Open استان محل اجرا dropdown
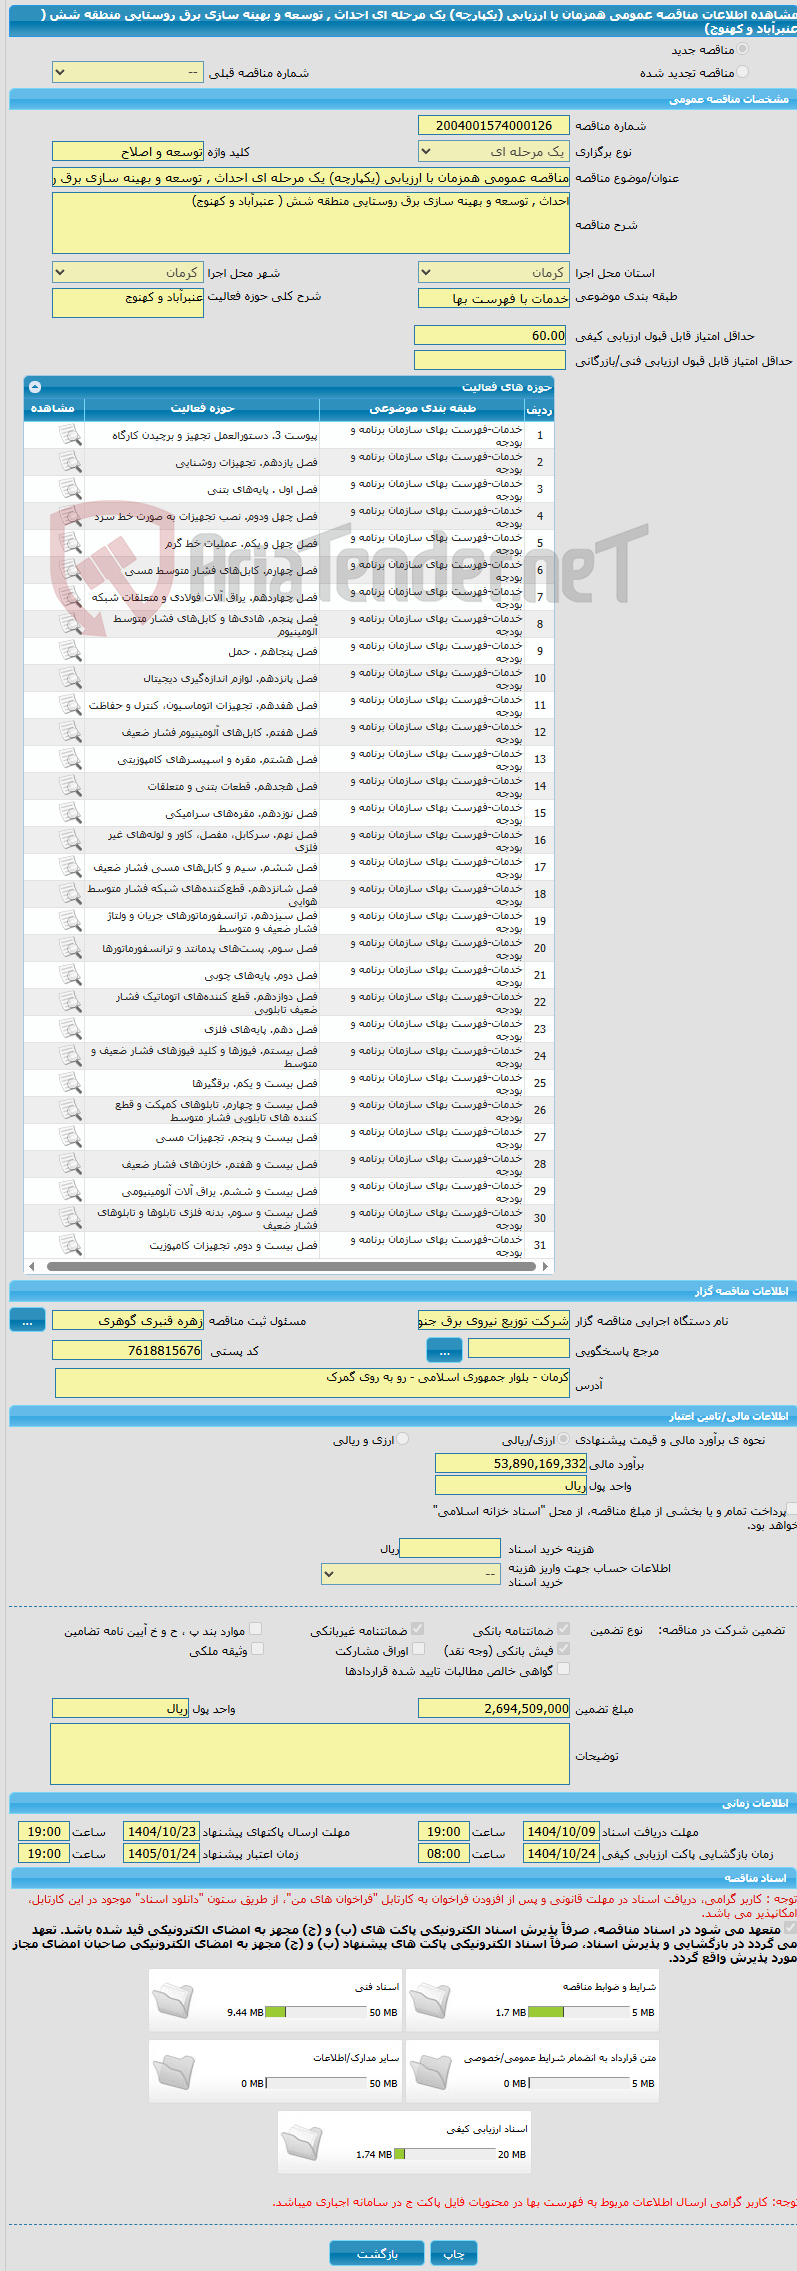This screenshot has width=797, height=2271. point(494,273)
